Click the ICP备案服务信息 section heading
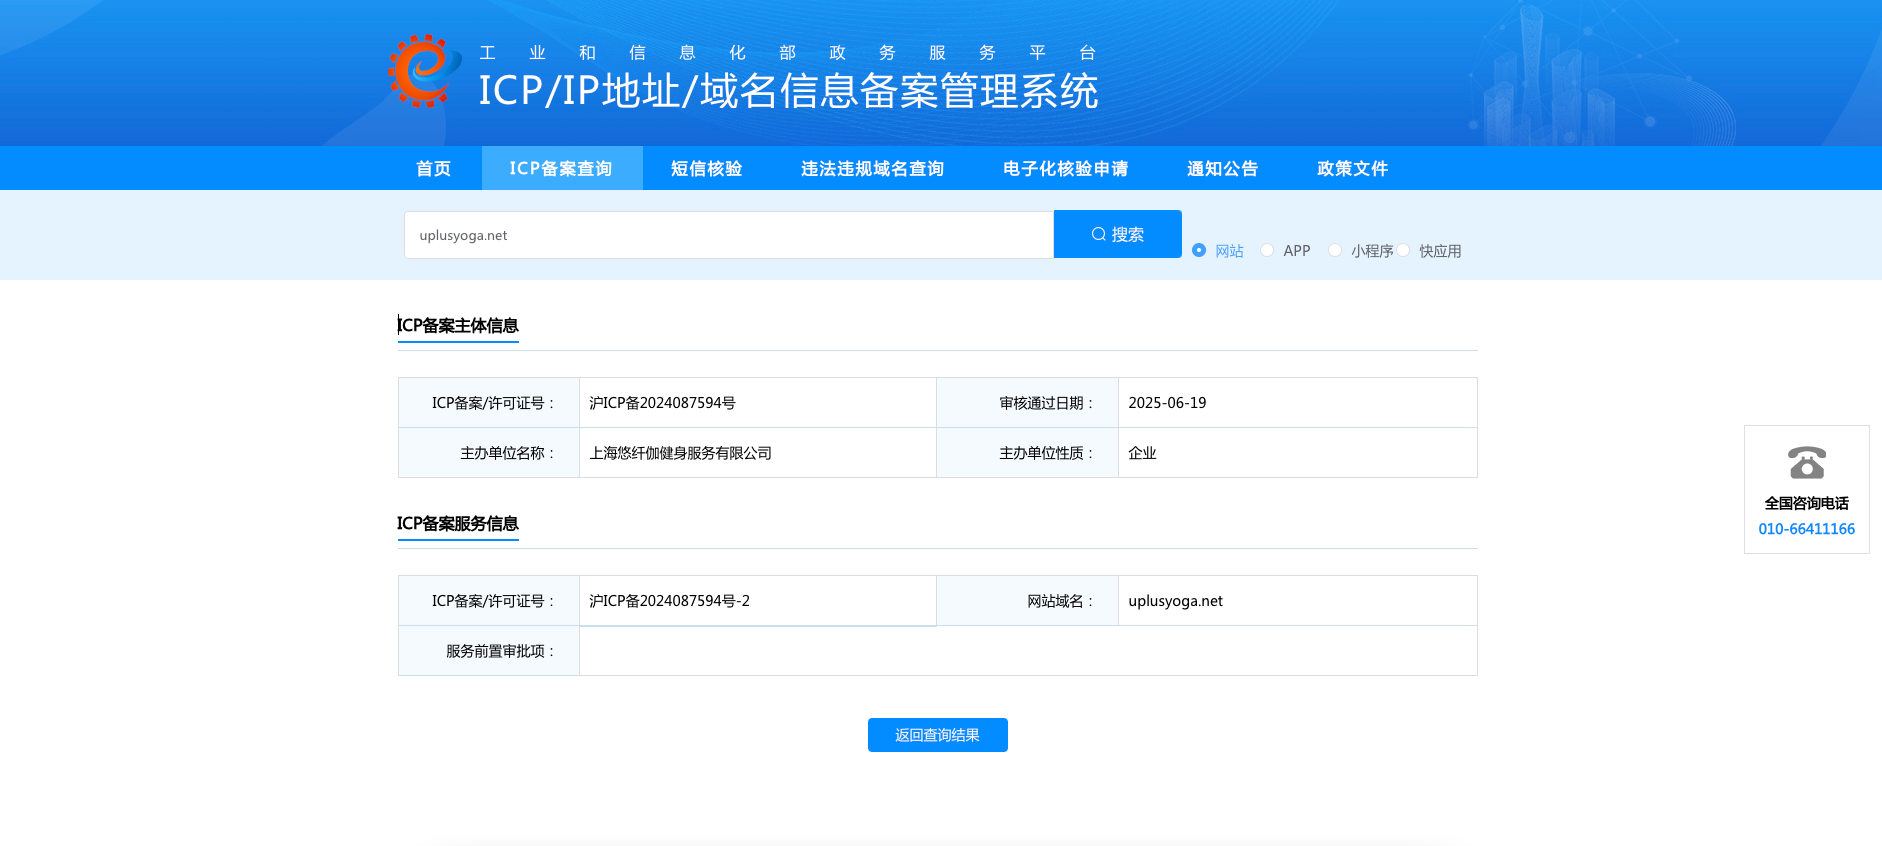 pyautogui.click(x=458, y=523)
